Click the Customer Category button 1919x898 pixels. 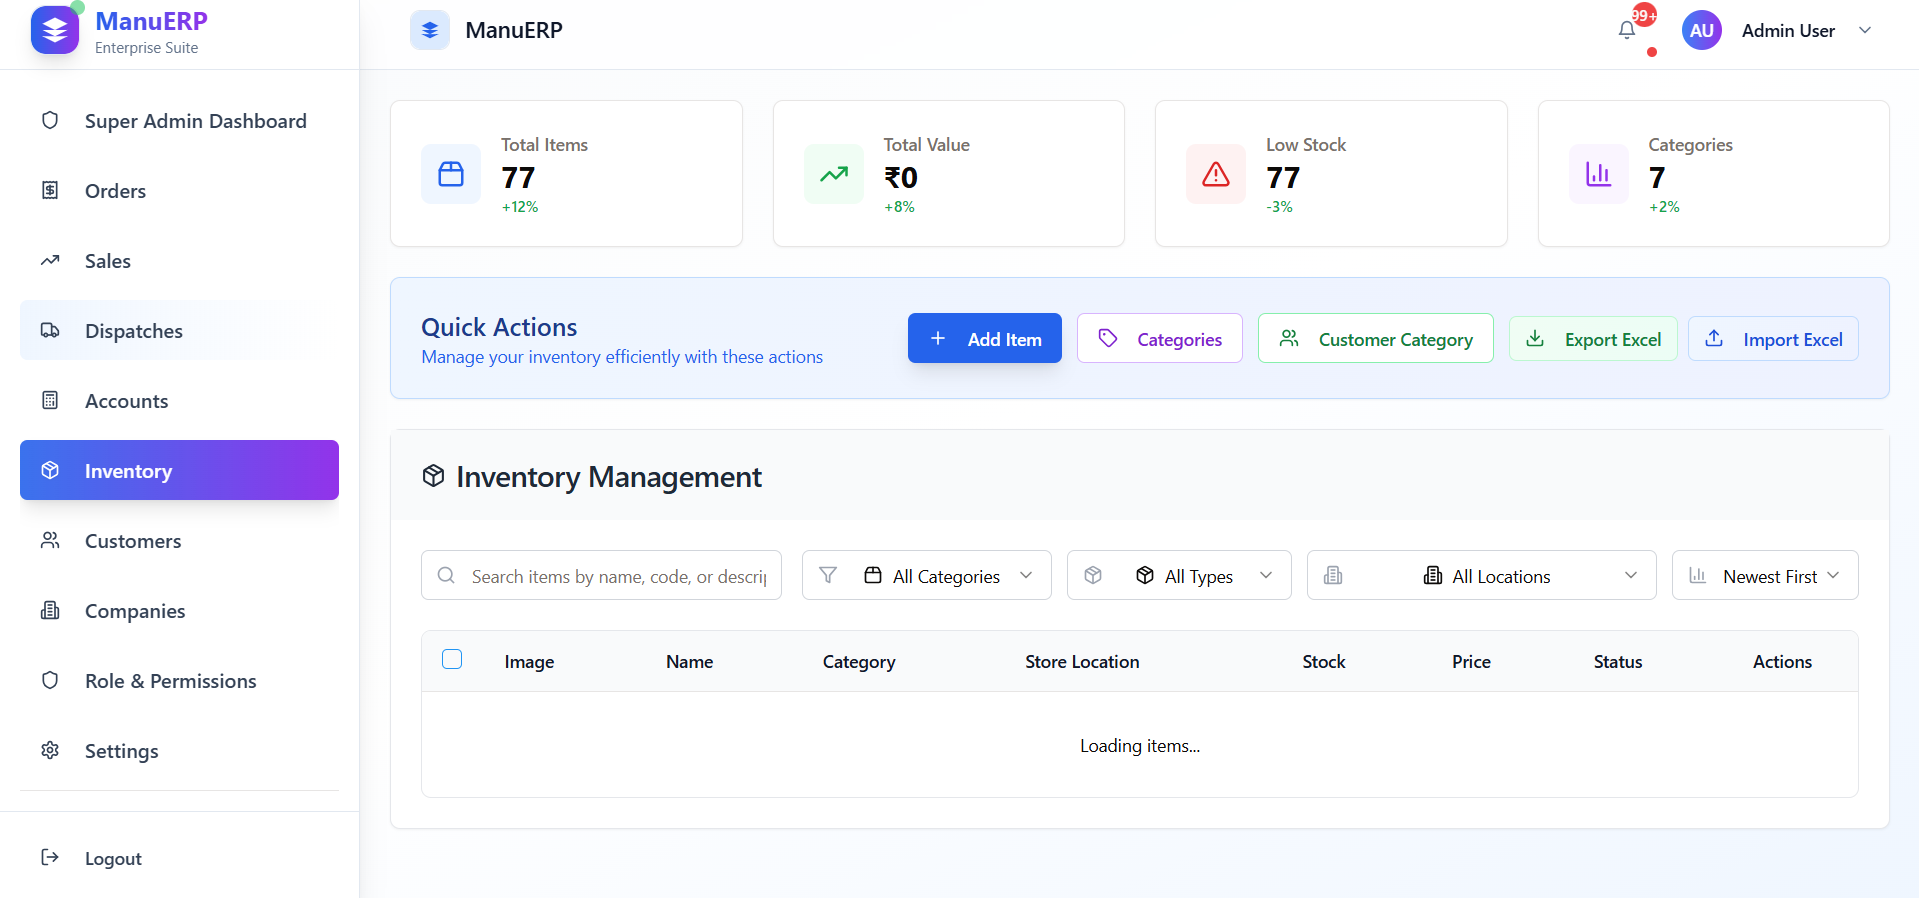[1376, 338]
